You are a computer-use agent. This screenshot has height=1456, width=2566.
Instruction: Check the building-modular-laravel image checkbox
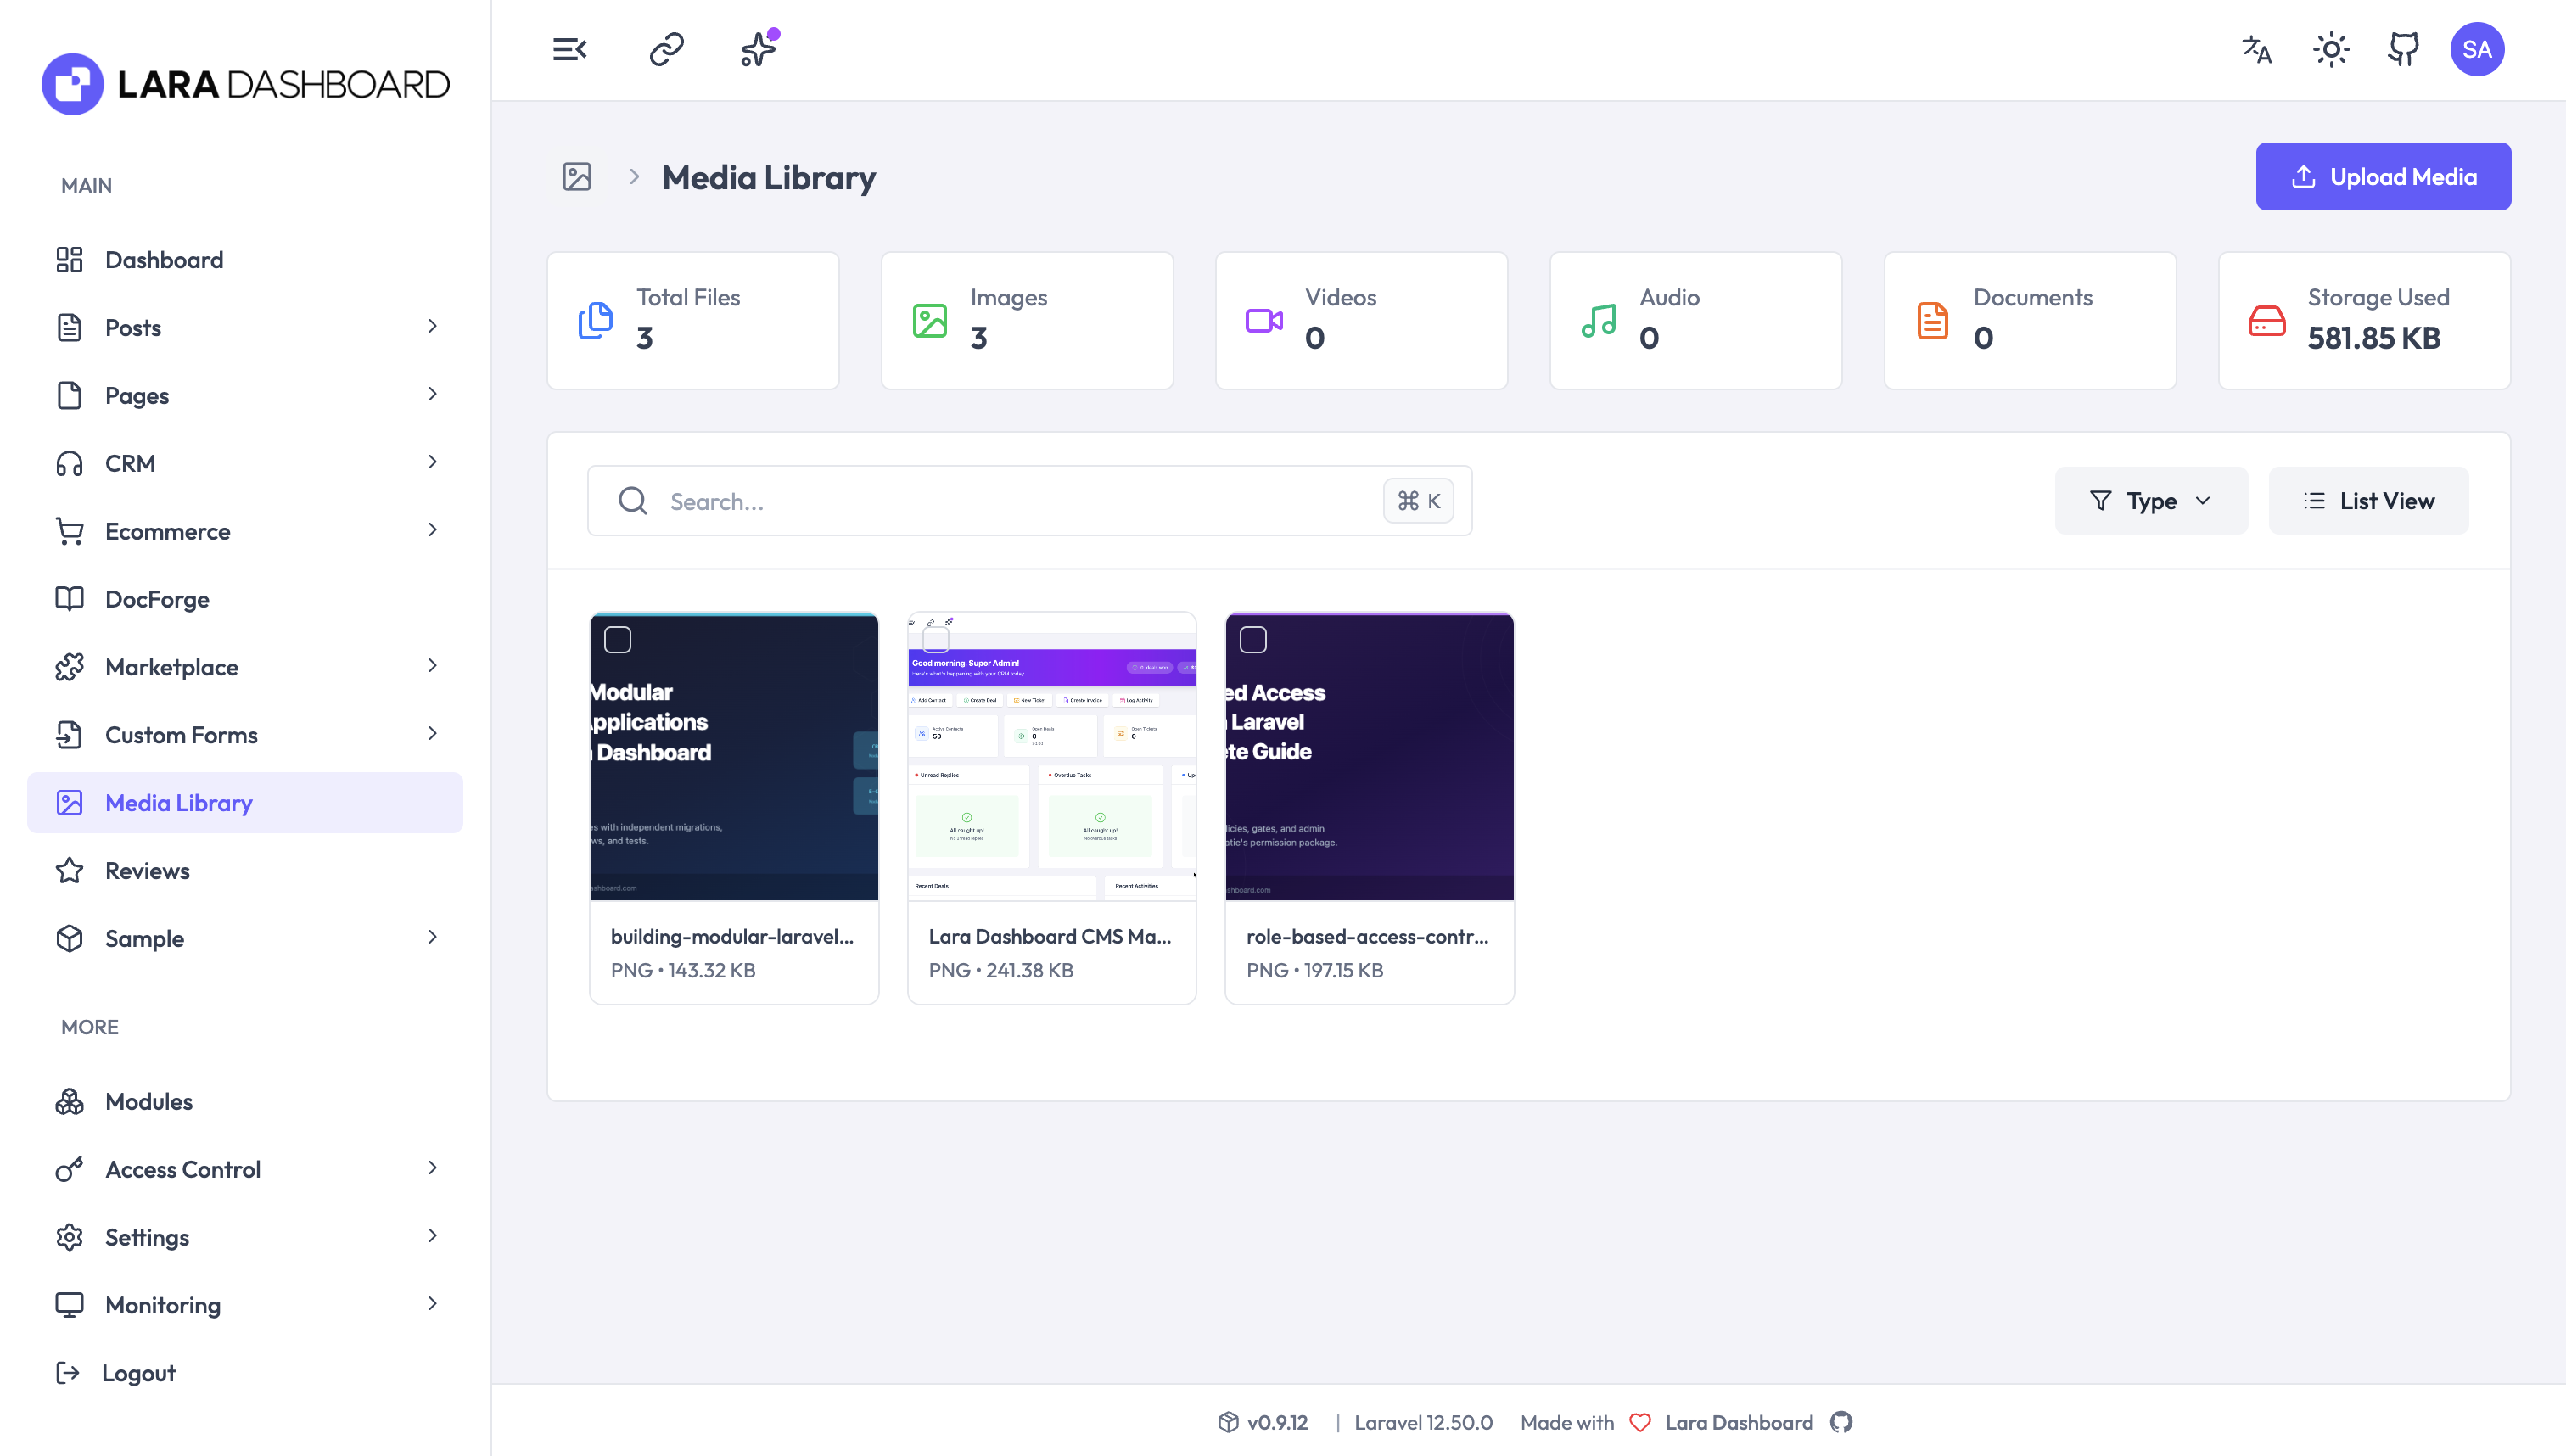(619, 639)
